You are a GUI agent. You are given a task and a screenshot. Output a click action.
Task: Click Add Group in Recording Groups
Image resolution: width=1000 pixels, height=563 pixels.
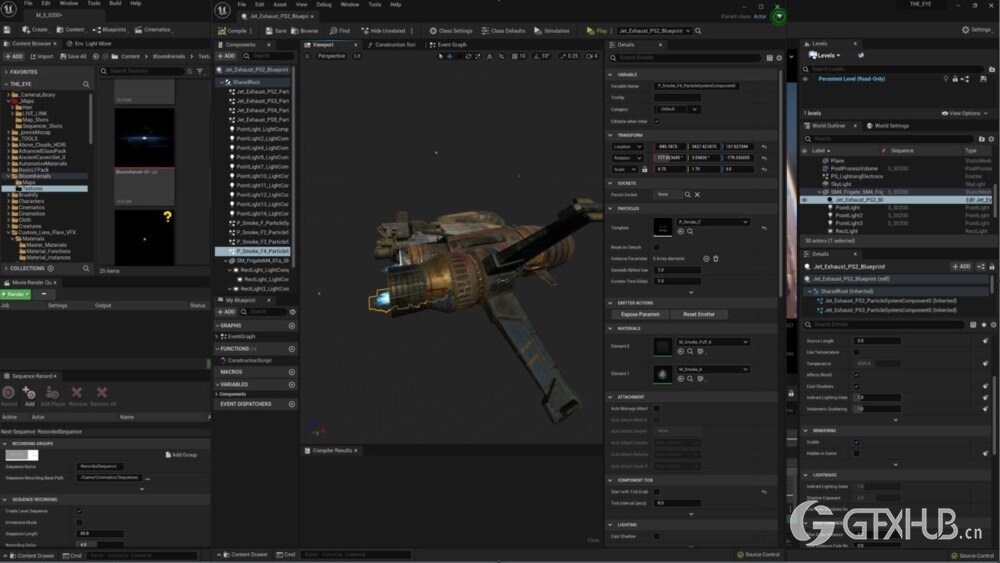pyautogui.click(x=181, y=455)
